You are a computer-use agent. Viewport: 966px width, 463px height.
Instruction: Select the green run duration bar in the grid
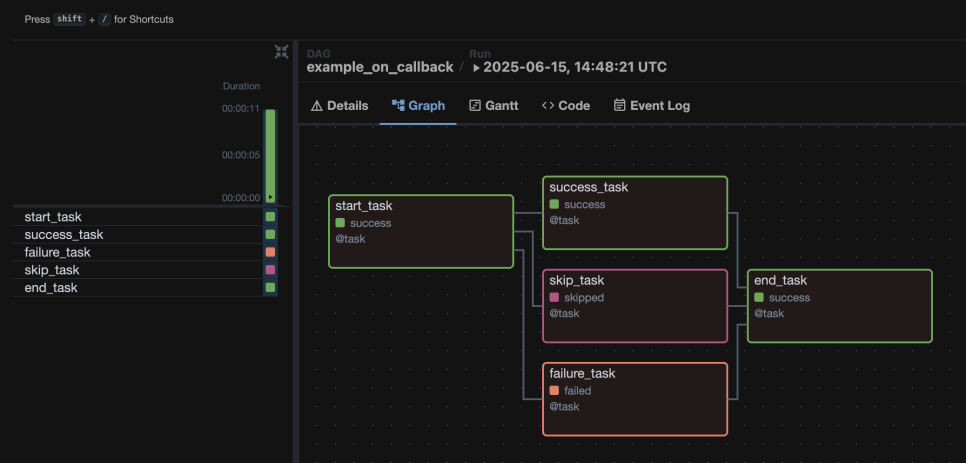point(270,156)
